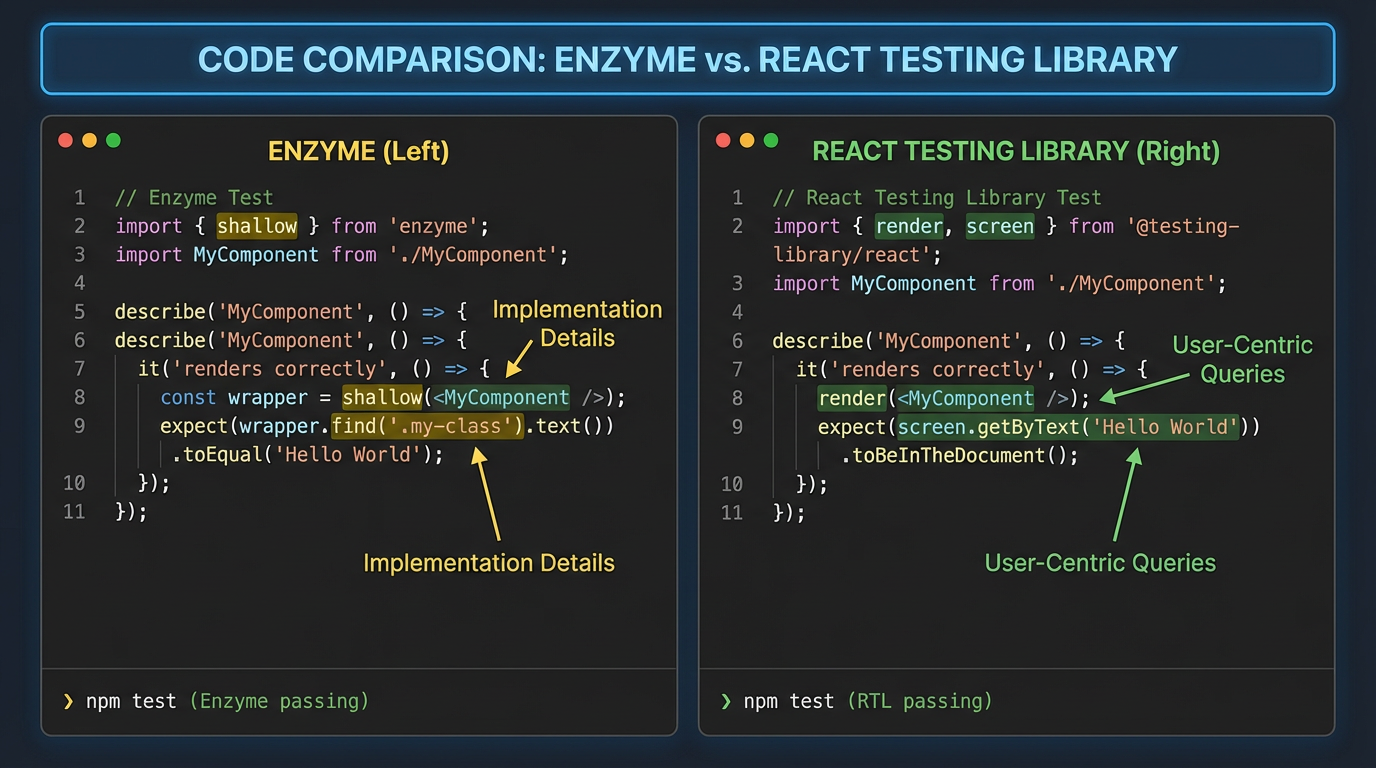Screen dimensions: 1376x768
Task: Toggle the highlight on the 'render' import keyword
Action: click(x=909, y=226)
